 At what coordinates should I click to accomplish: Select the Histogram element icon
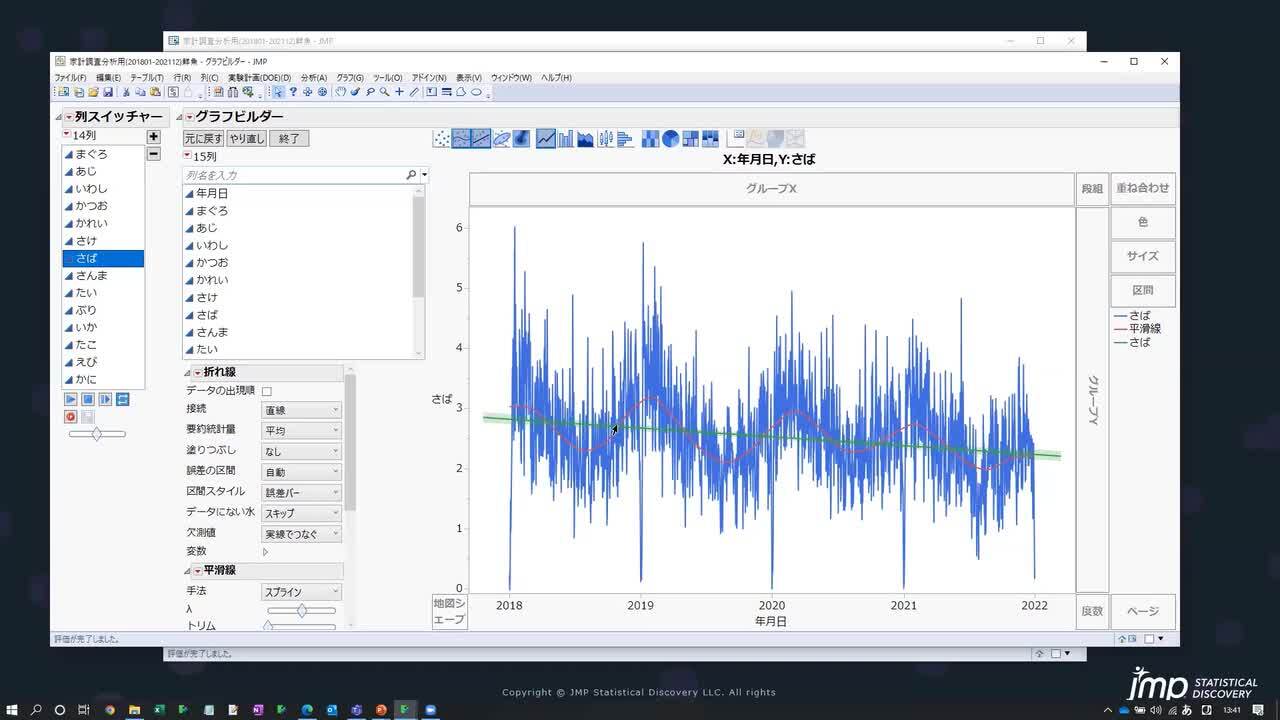pos(625,138)
